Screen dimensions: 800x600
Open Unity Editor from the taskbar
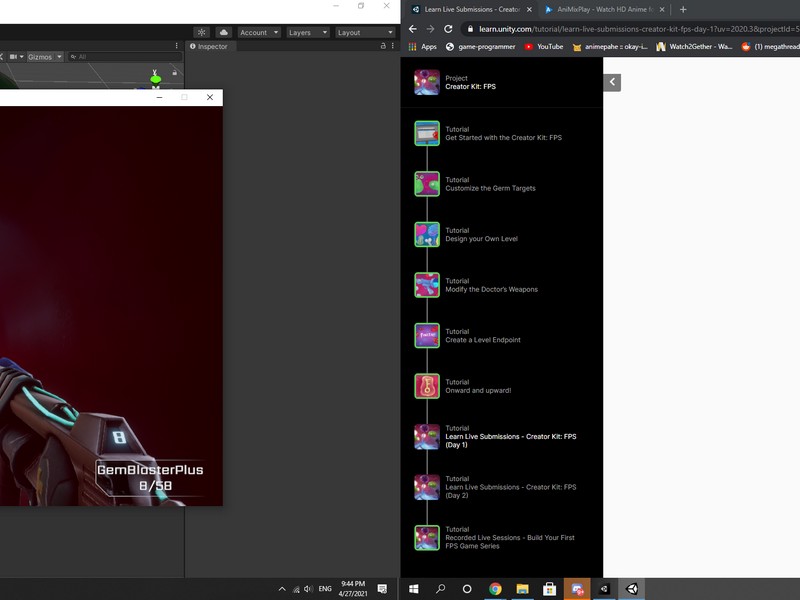click(632, 589)
